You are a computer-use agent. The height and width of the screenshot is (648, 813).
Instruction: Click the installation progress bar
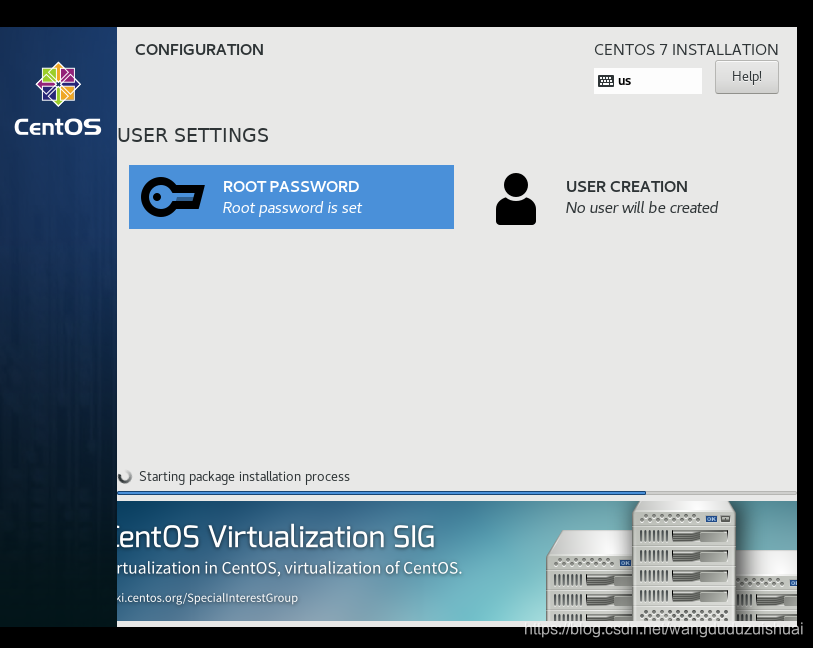point(456,492)
